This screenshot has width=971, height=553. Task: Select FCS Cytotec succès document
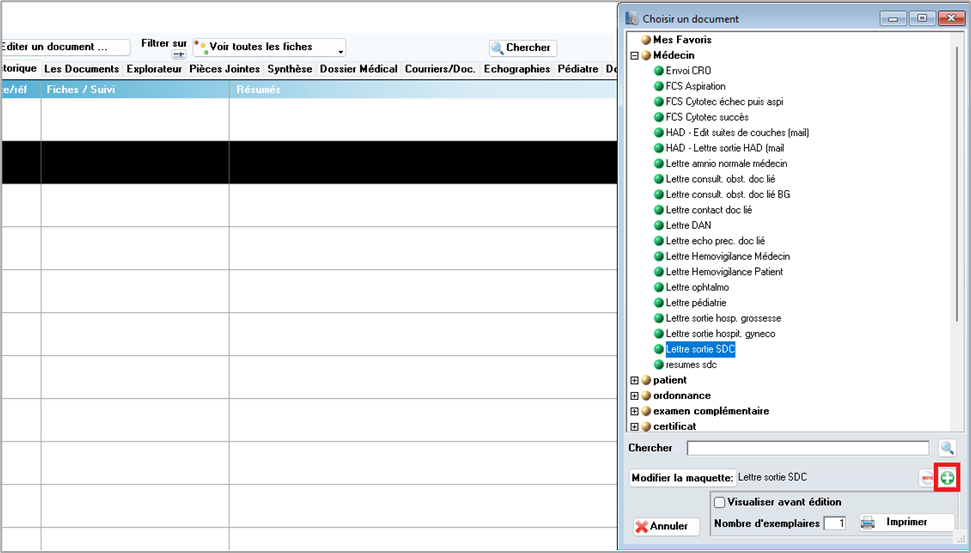coord(707,117)
